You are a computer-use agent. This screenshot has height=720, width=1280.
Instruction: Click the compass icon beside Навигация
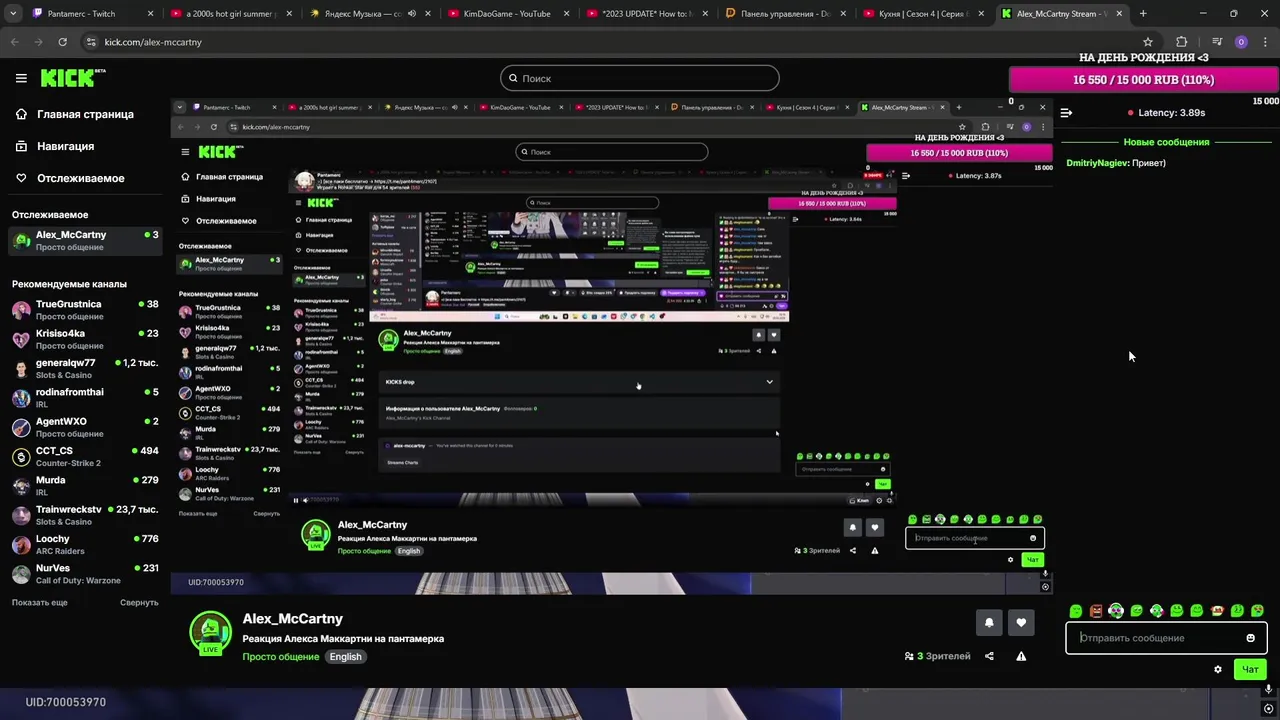coord(21,146)
